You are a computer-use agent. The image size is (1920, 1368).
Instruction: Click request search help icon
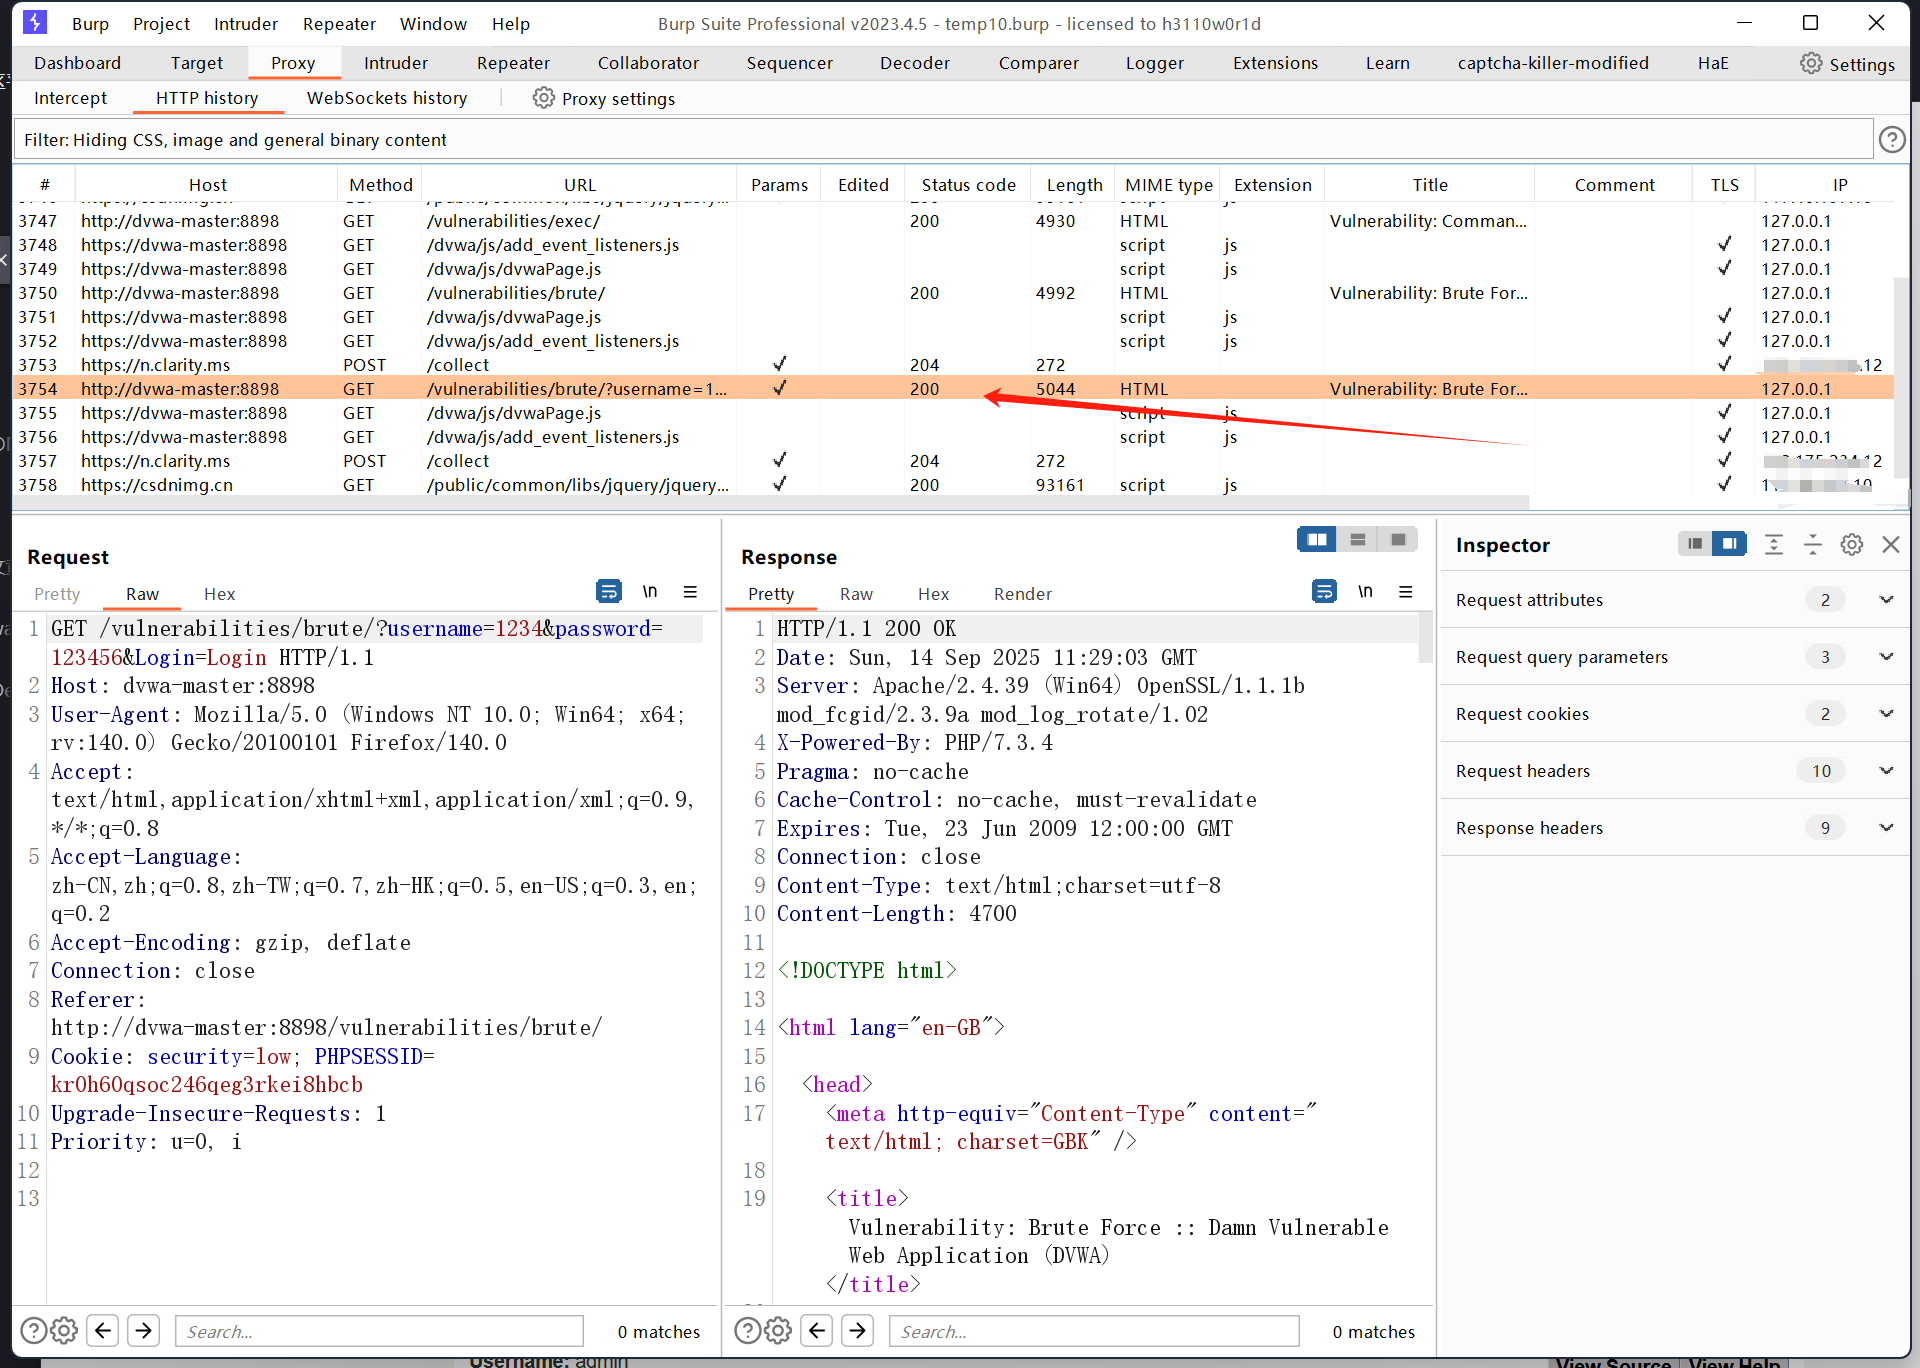tap(33, 1330)
